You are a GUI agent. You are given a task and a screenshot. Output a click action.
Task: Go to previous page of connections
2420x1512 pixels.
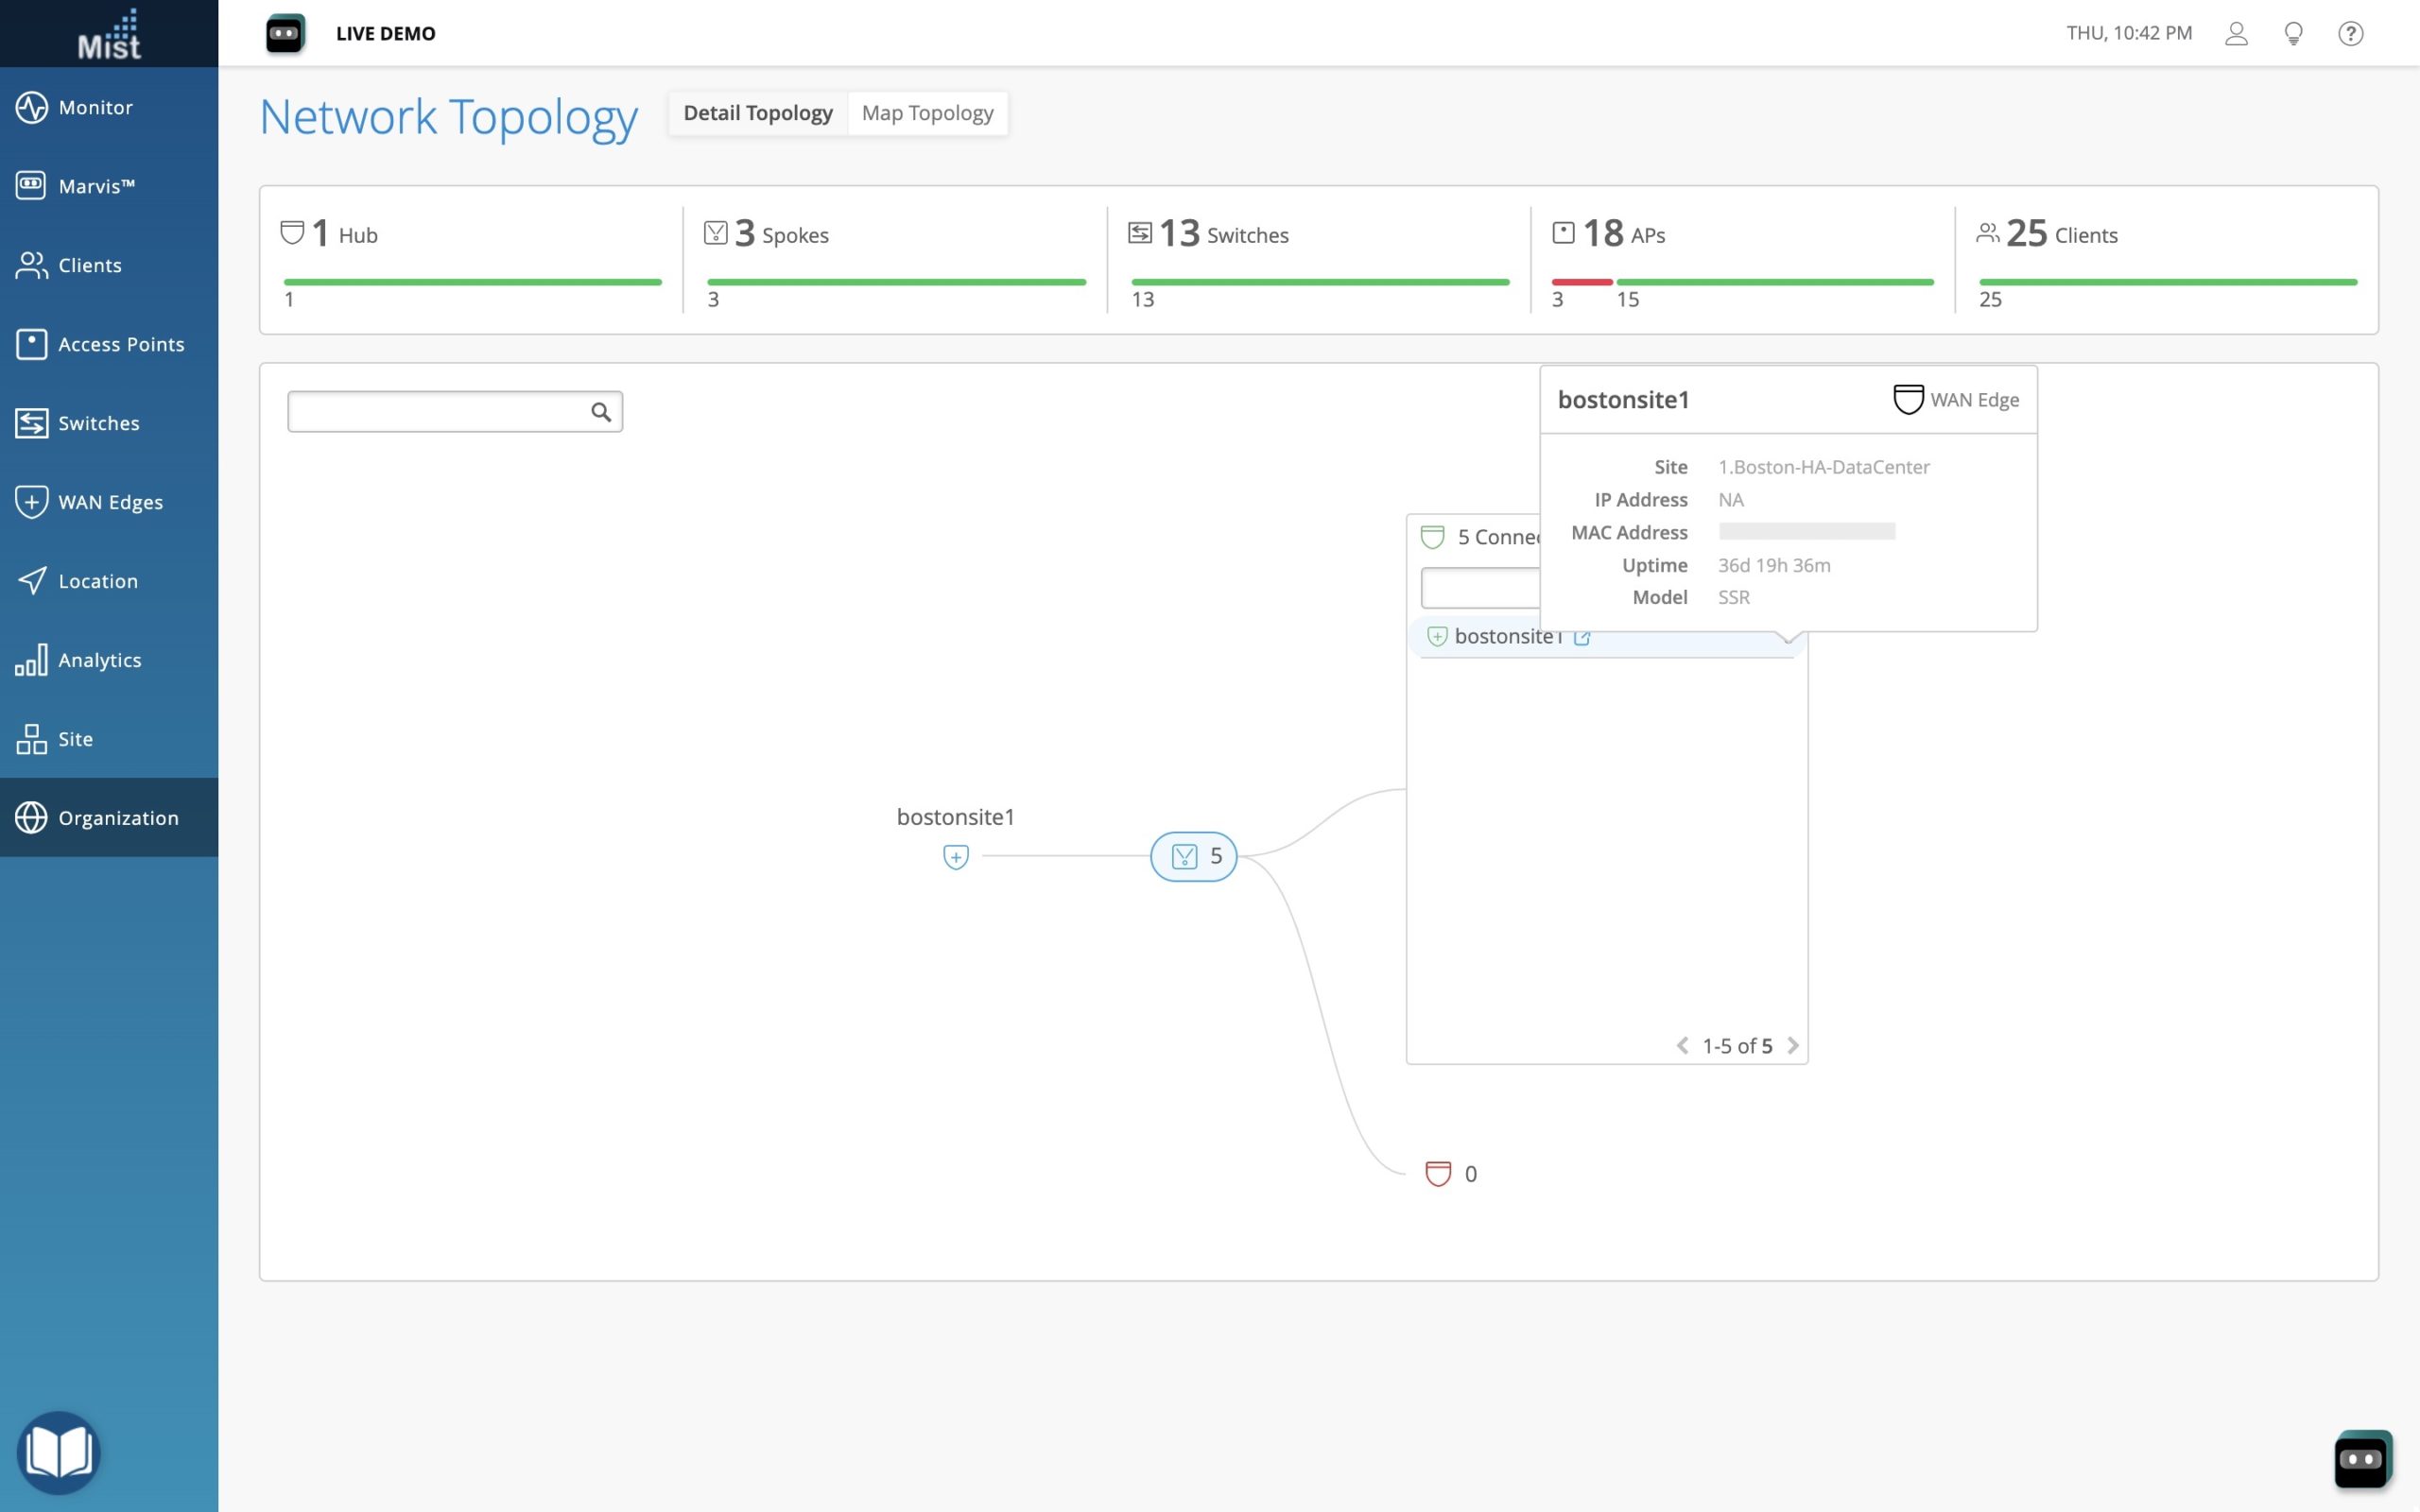[1682, 1046]
